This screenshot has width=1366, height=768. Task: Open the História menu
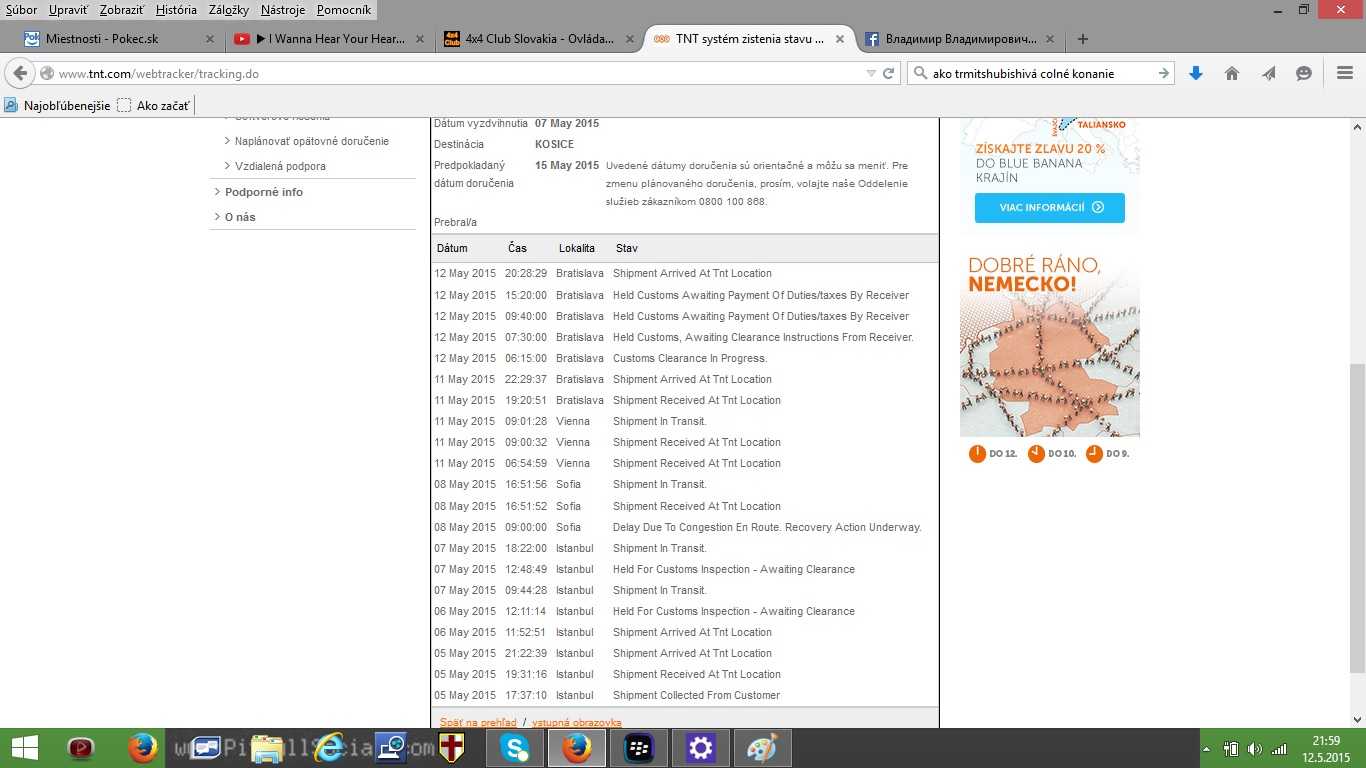tap(176, 10)
